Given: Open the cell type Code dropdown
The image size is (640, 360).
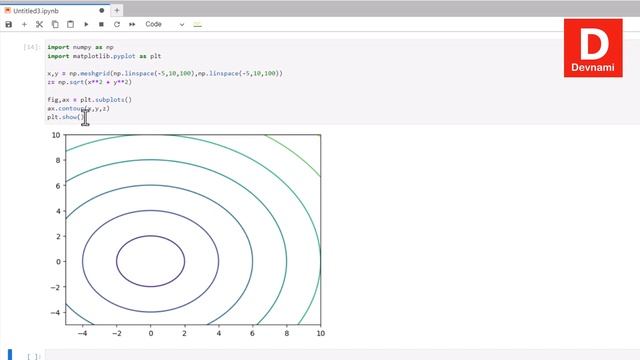Looking at the screenshot, I should (164, 24).
